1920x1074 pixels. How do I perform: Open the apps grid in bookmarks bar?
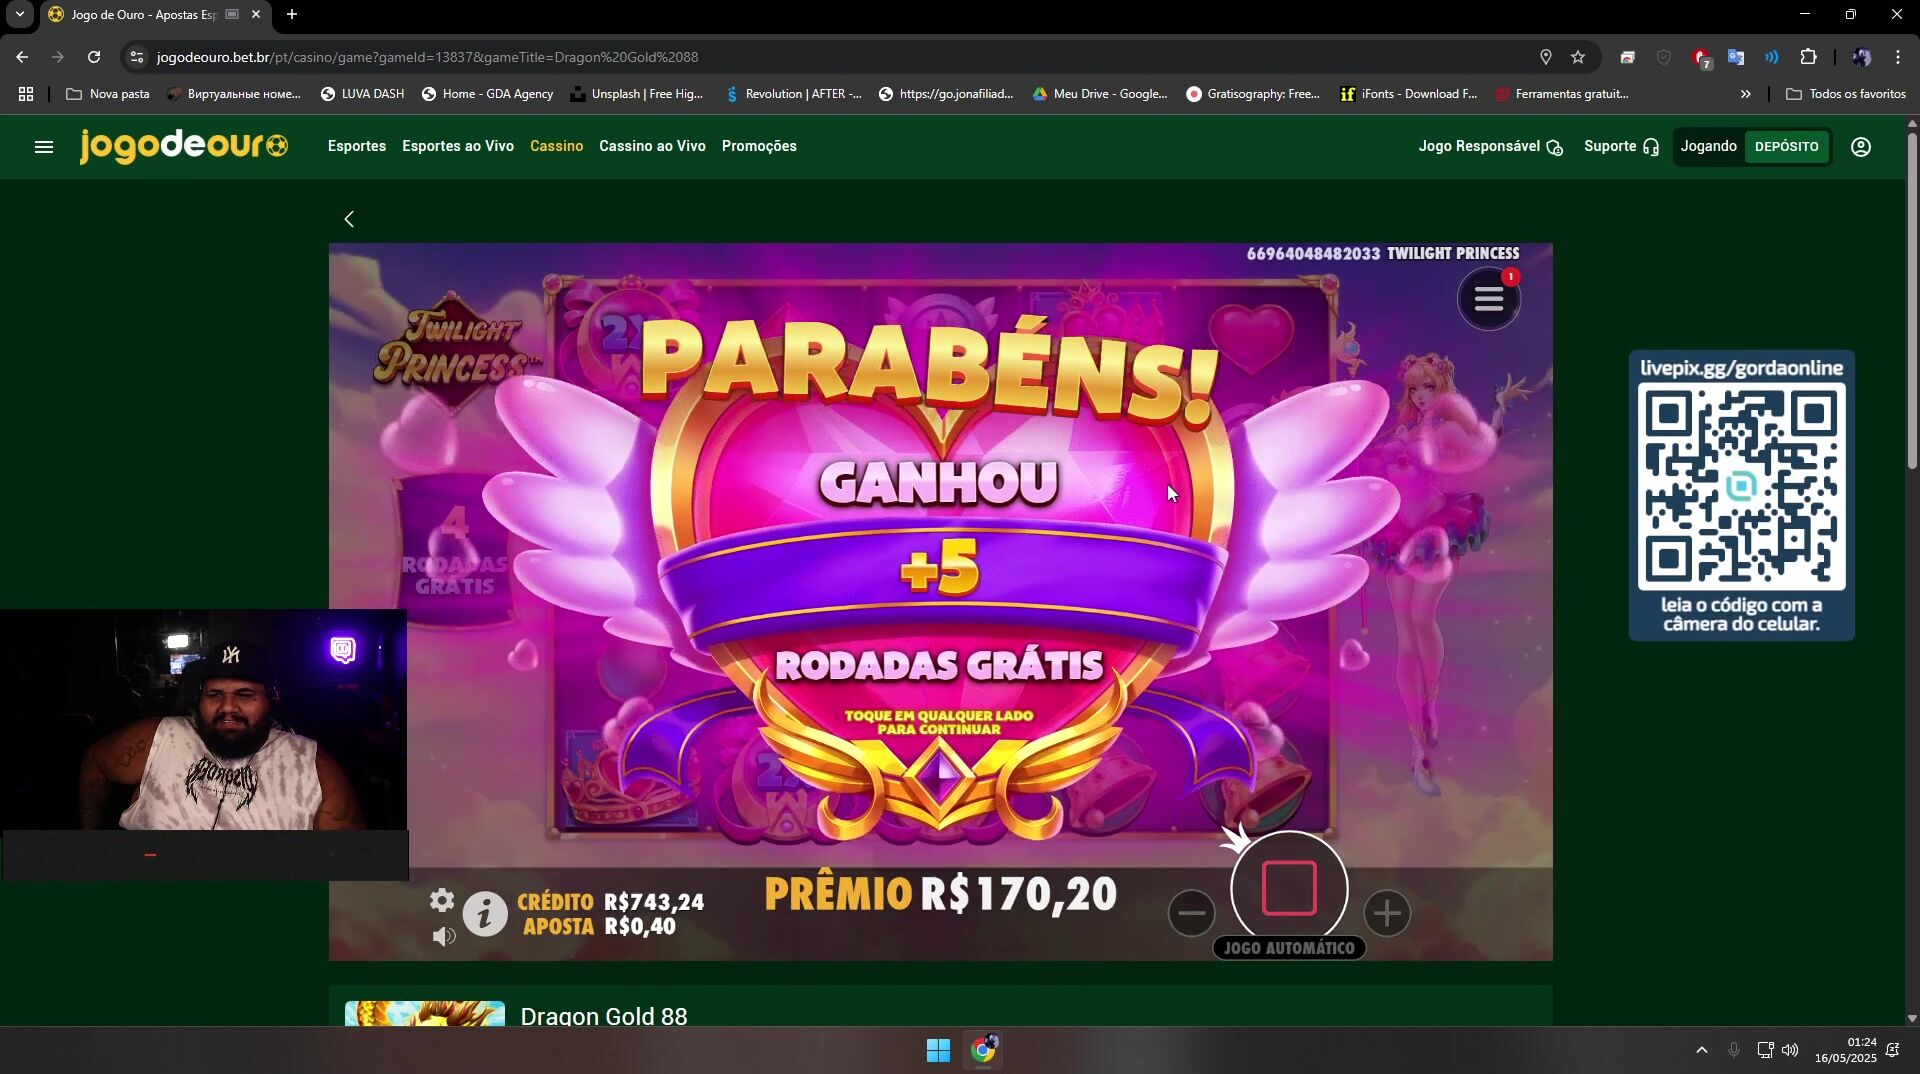26,94
